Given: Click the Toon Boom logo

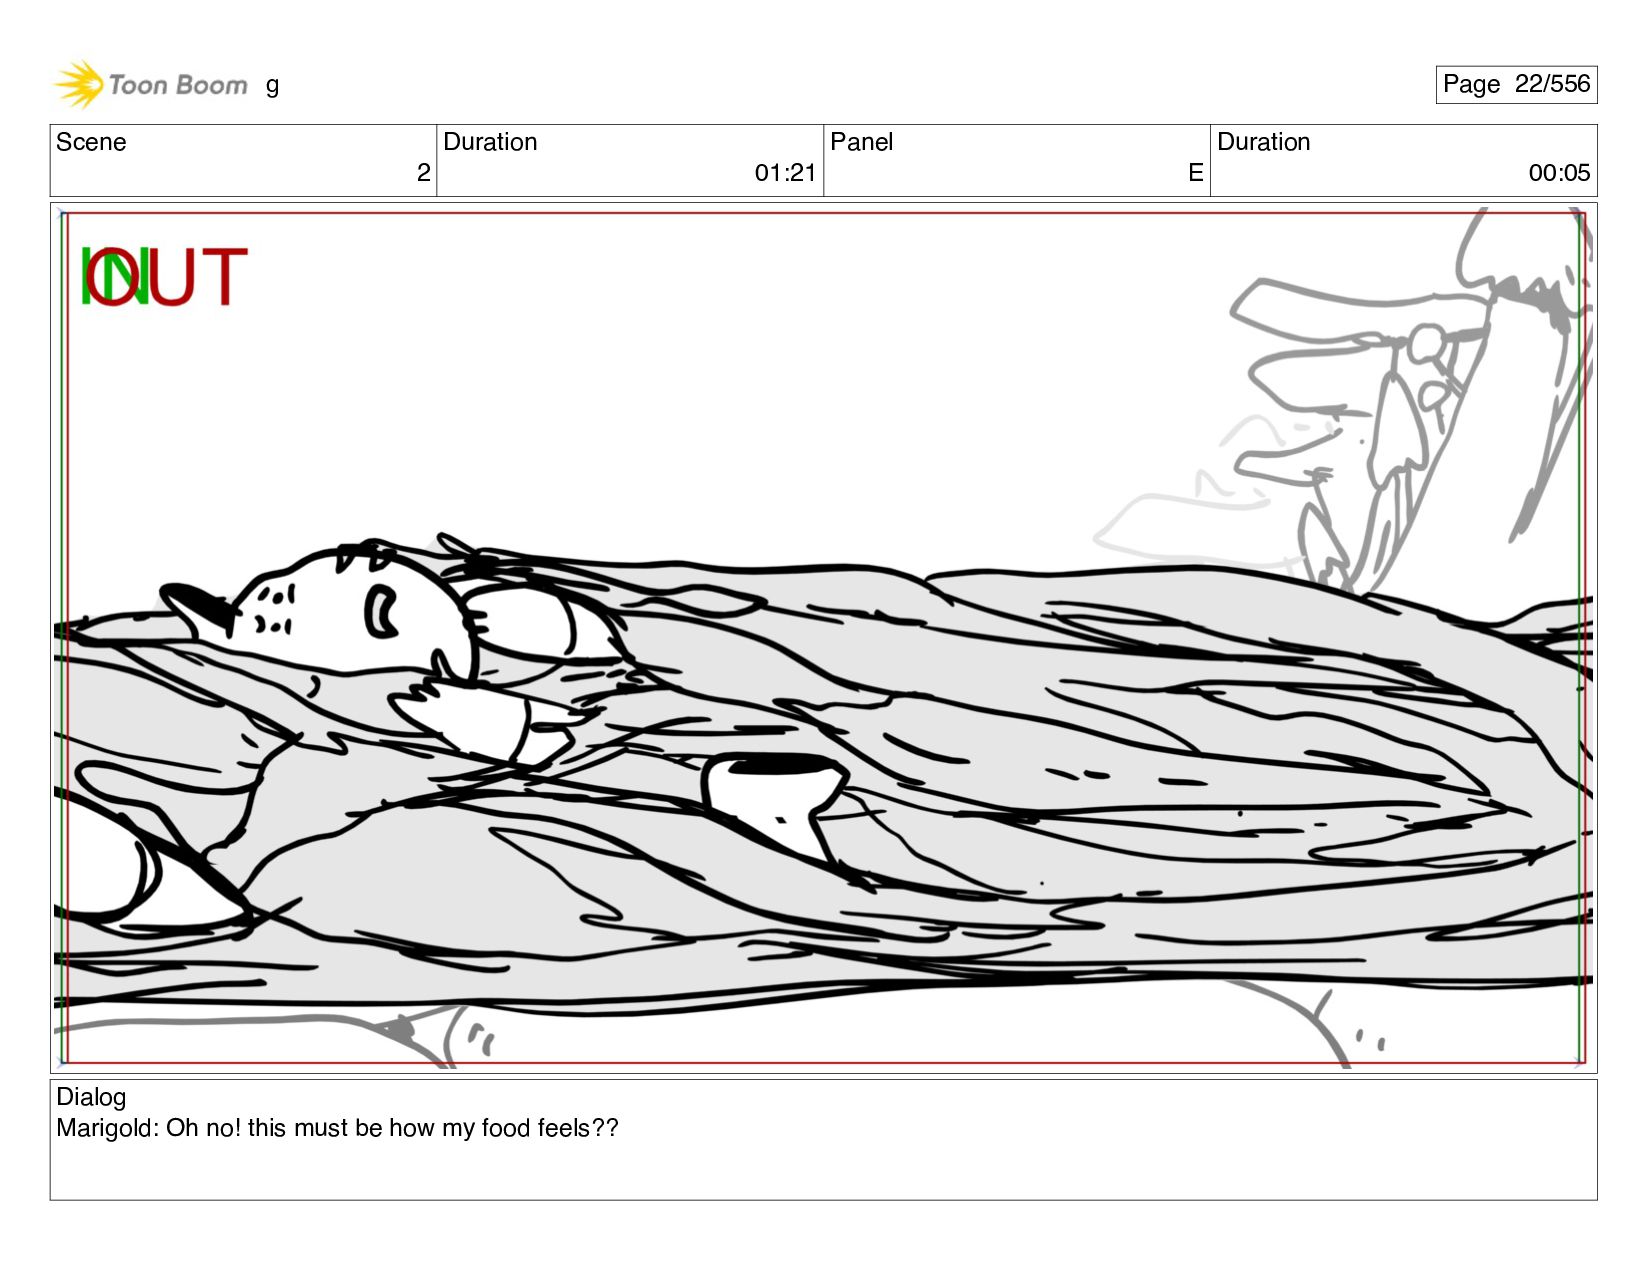Looking at the screenshot, I should pyautogui.click(x=150, y=84).
